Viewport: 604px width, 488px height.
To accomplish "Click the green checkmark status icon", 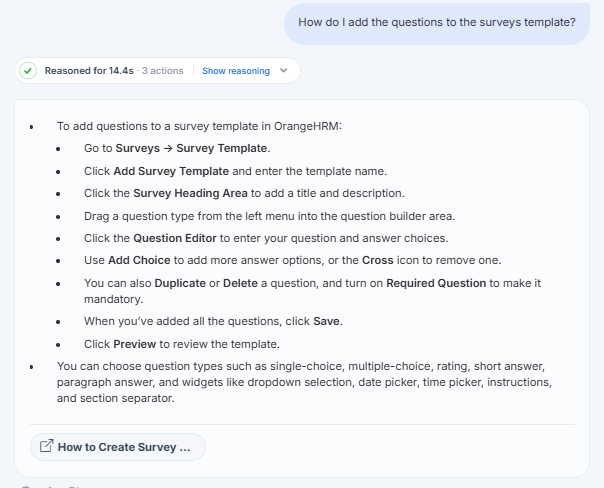I will click(x=28, y=71).
